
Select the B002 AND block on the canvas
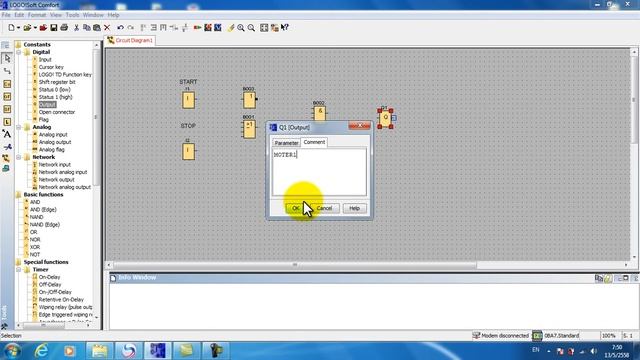tap(320, 113)
